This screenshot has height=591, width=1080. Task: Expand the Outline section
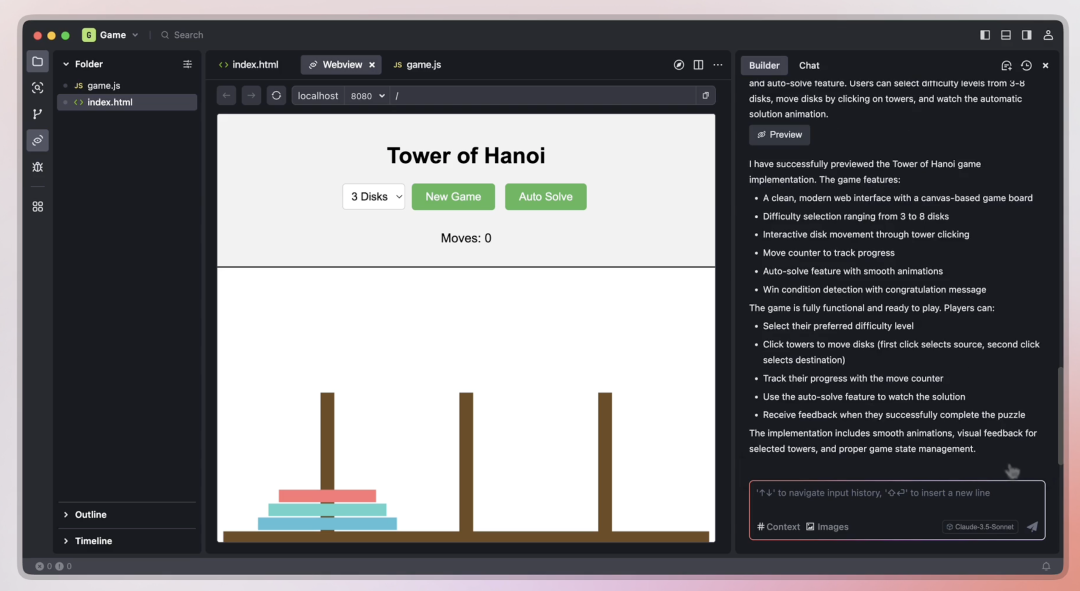[90, 515]
